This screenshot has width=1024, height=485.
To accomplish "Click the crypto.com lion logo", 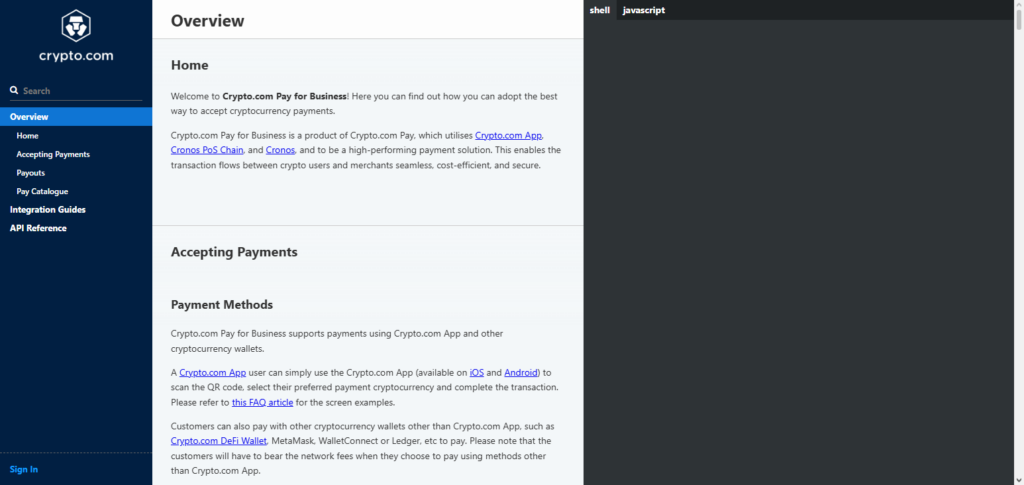I will (76, 26).
